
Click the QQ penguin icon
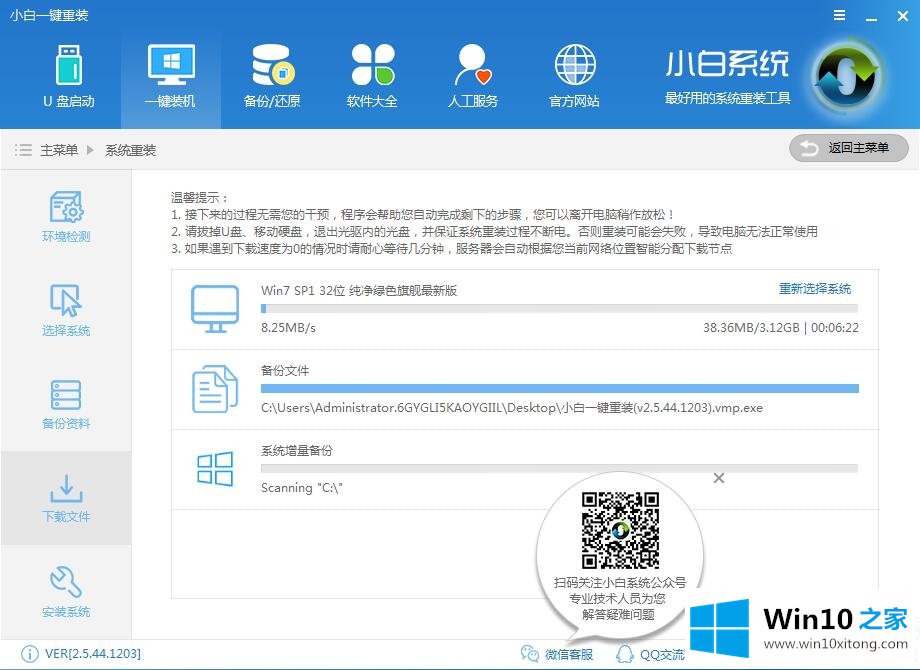[625, 654]
